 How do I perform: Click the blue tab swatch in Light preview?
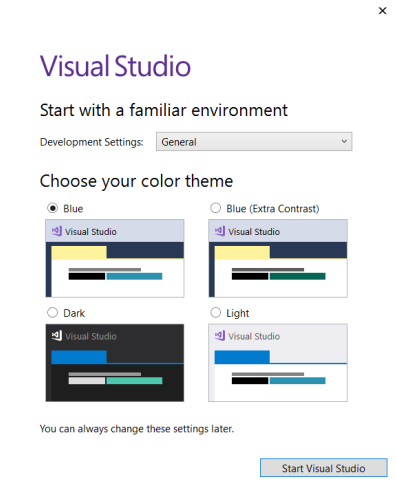pos(242,357)
